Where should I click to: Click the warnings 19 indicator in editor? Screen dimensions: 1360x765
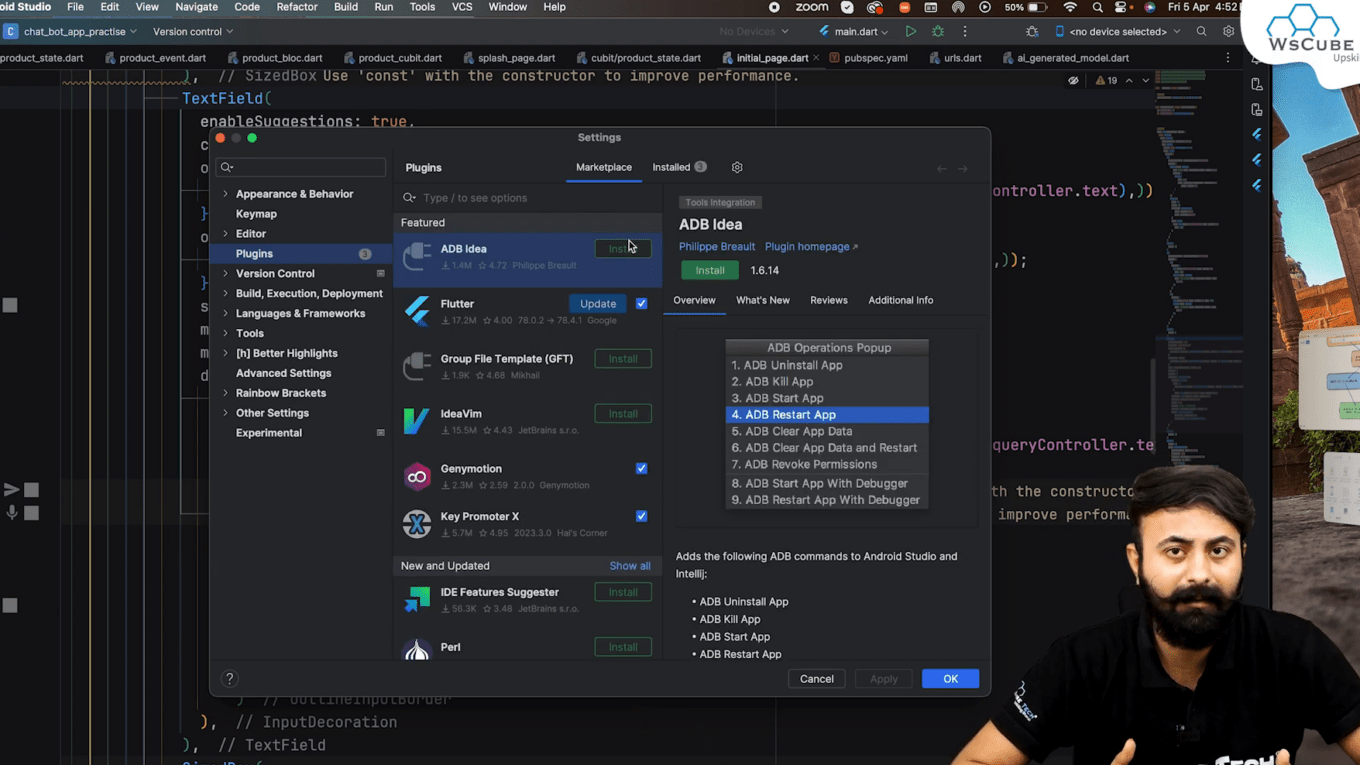click(x=1106, y=81)
